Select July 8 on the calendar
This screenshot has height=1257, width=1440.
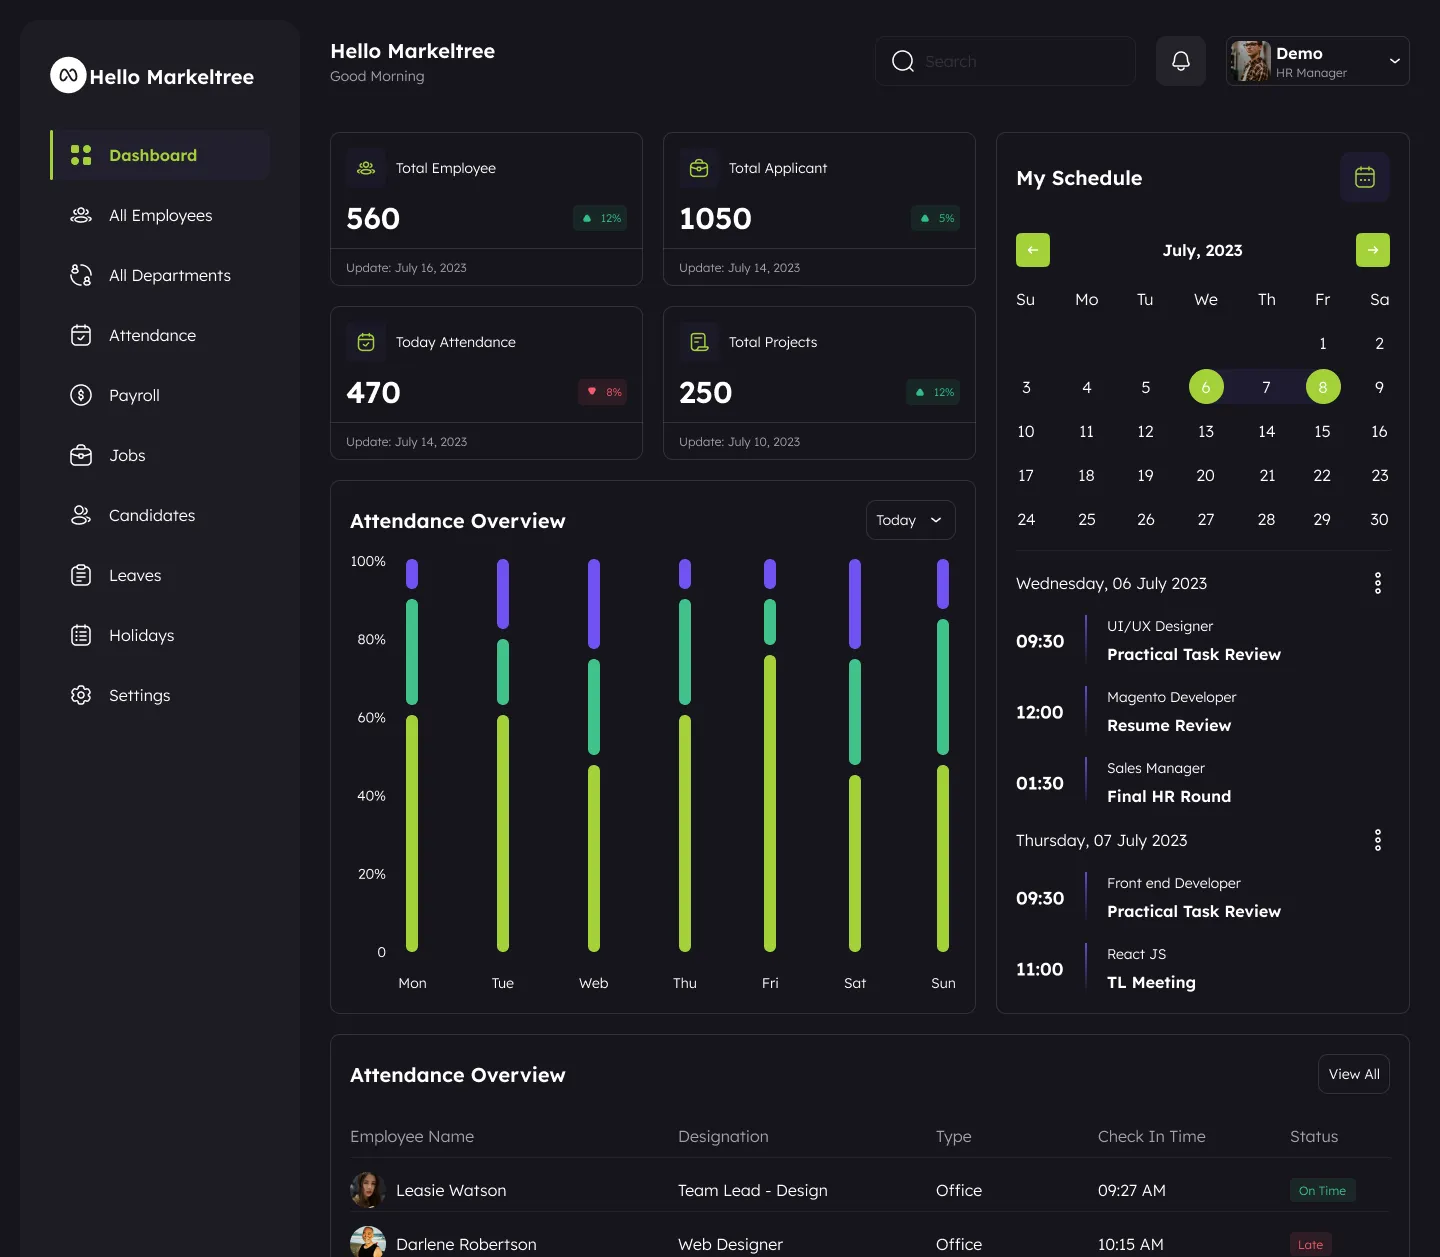pyautogui.click(x=1322, y=387)
